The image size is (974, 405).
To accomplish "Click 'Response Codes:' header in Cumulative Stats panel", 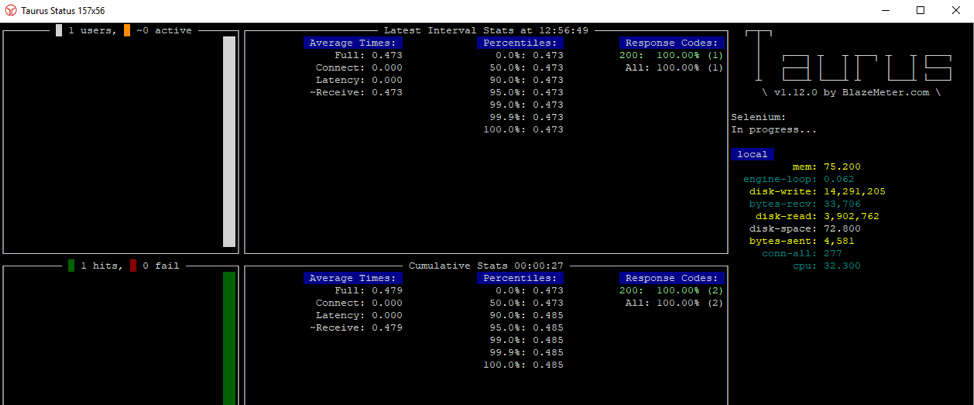I will [x=672, y=278].
